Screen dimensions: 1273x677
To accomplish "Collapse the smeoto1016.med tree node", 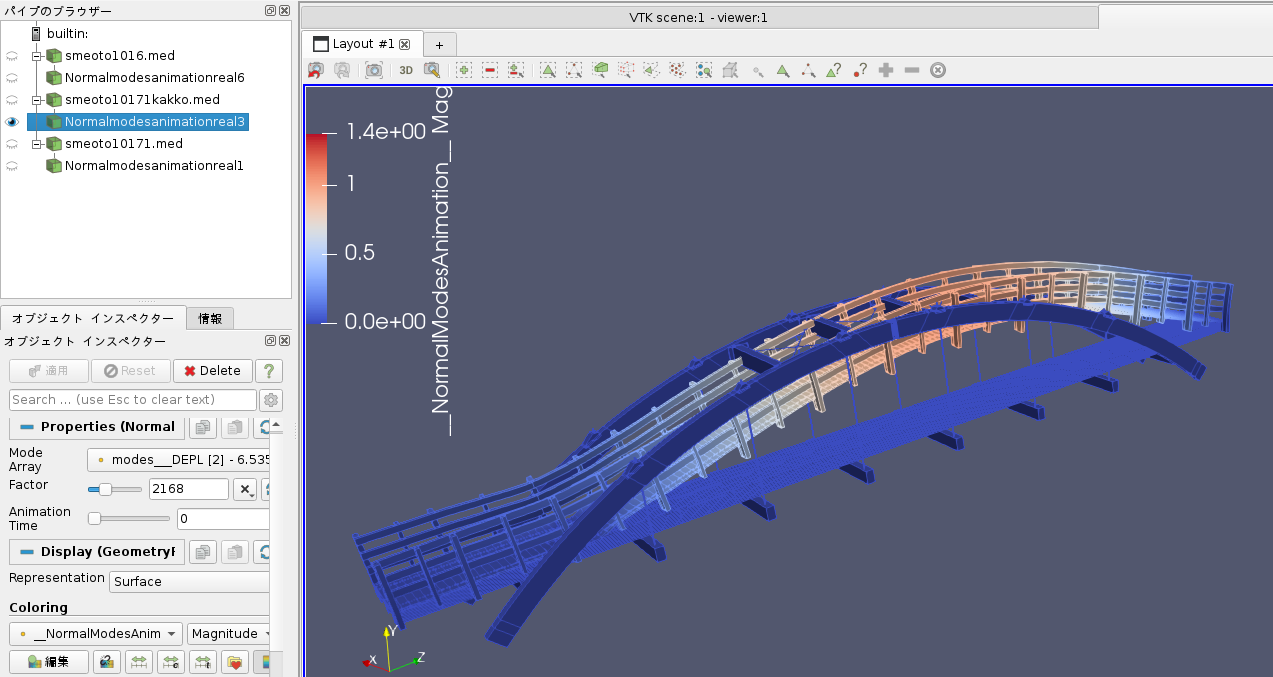I will (x=35, y=56).
